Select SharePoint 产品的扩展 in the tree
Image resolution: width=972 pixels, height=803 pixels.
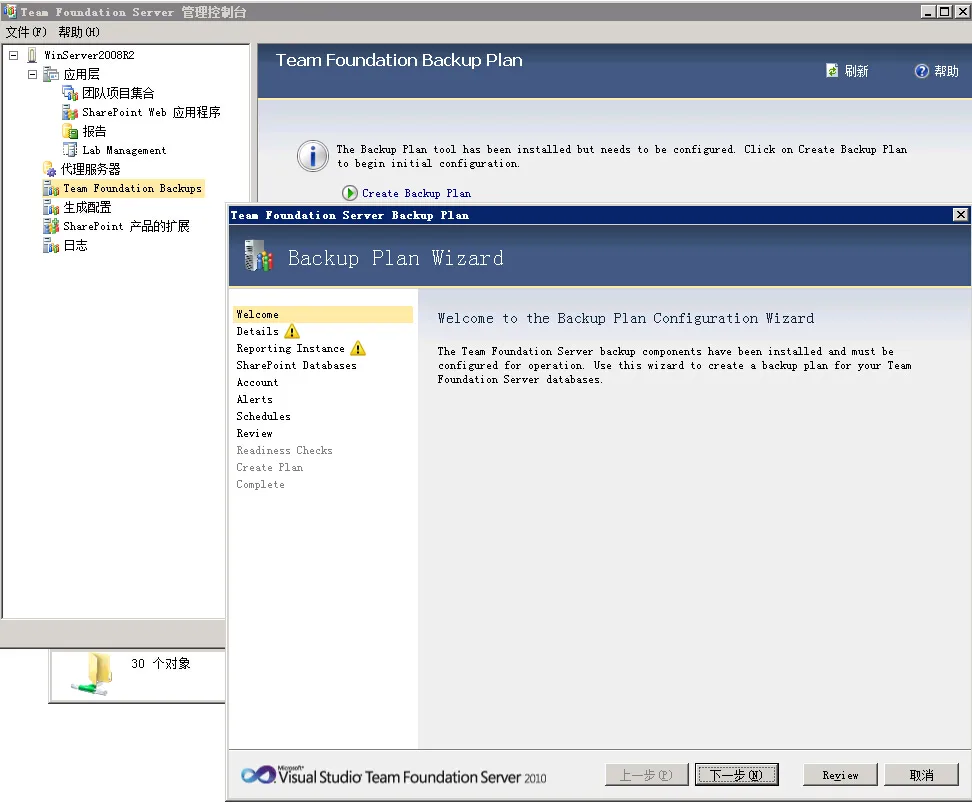coord(126,226)
